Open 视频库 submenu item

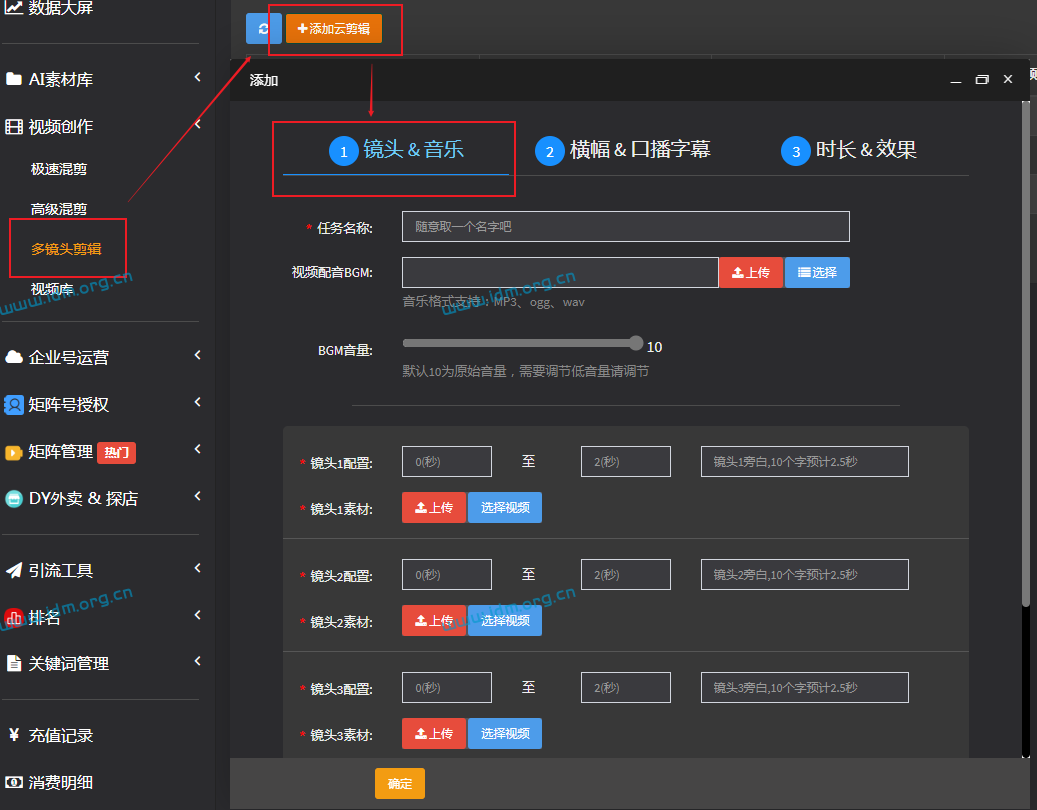[52, 289]
